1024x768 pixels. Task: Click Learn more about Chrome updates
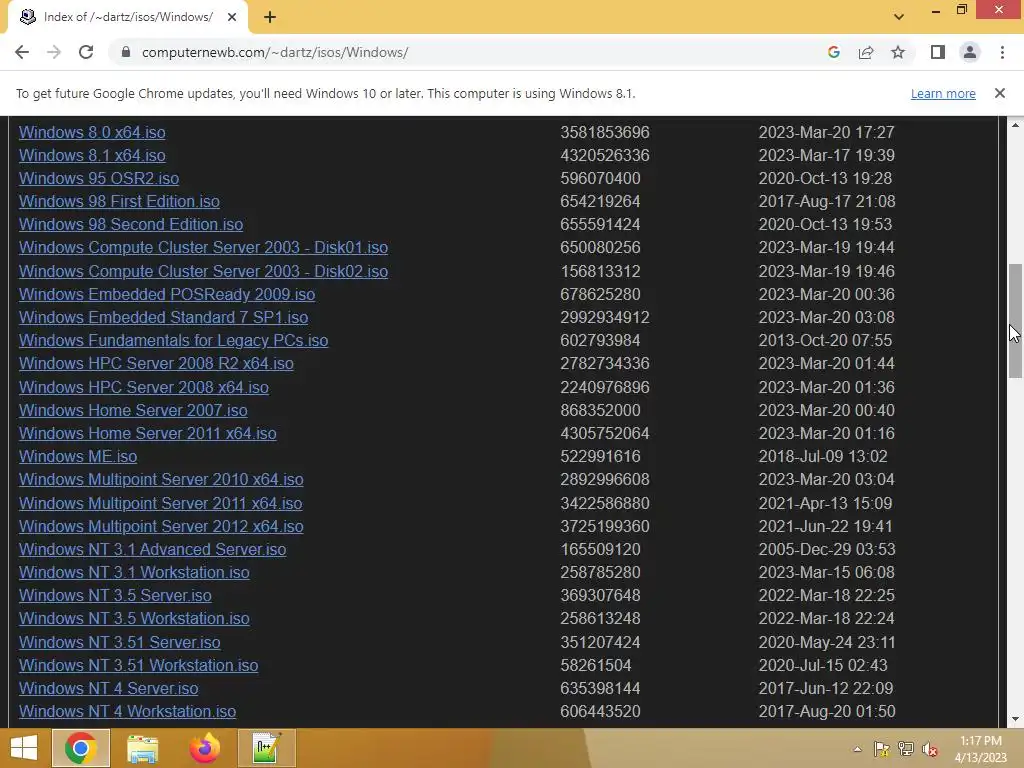943,93
